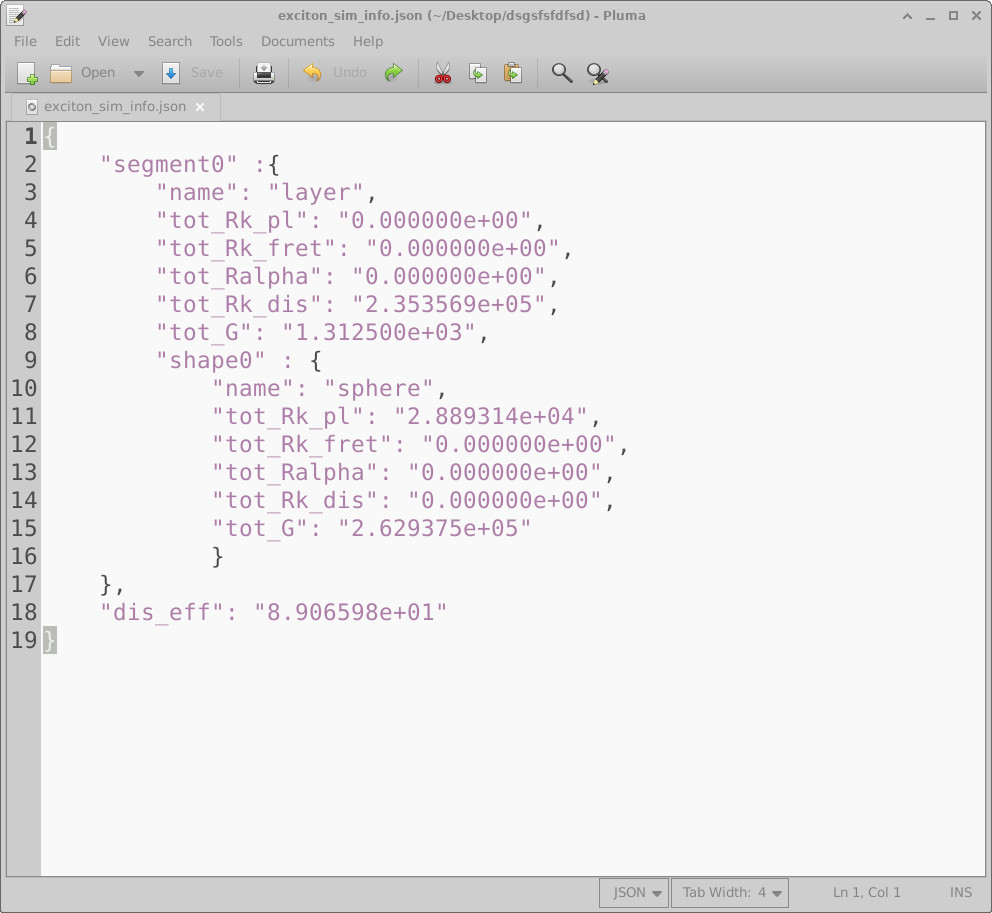The height and width of the screenshot is (913, 992).
Task: Select the exciton_sim_info.json tab
Action: (x=115, y=106)
